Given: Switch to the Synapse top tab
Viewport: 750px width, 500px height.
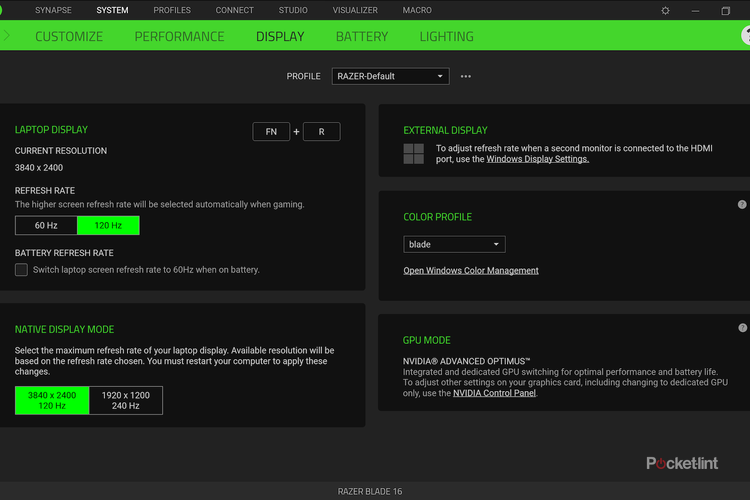Looking at the screenshot, I should click(53, 10).
